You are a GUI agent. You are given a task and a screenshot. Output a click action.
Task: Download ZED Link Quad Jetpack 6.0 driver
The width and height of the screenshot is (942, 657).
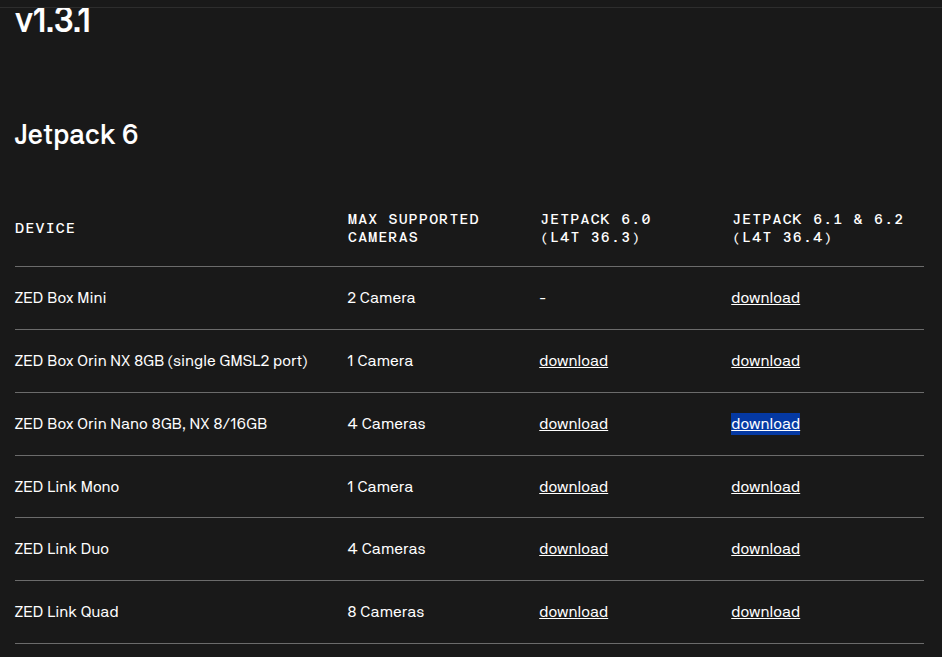[573, 612]
